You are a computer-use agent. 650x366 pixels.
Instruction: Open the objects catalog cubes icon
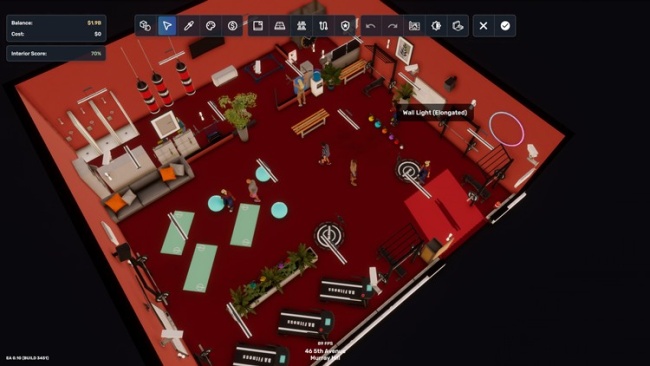point(145,26)
